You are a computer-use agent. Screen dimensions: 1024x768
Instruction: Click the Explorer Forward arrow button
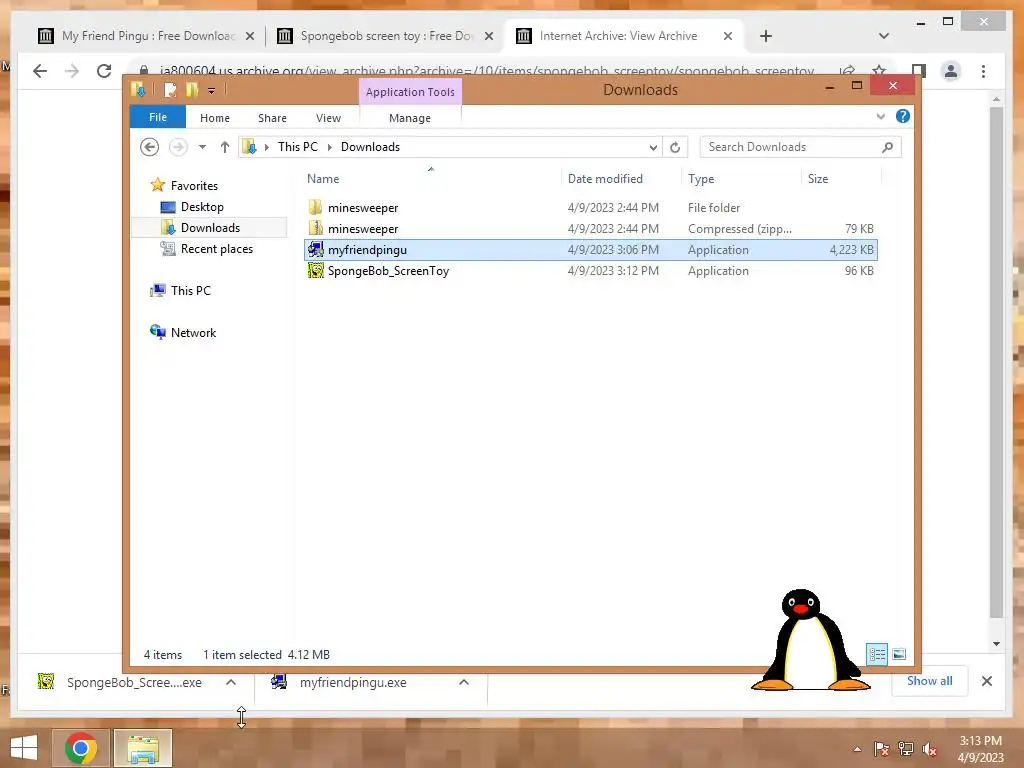(x=178, y=147)
